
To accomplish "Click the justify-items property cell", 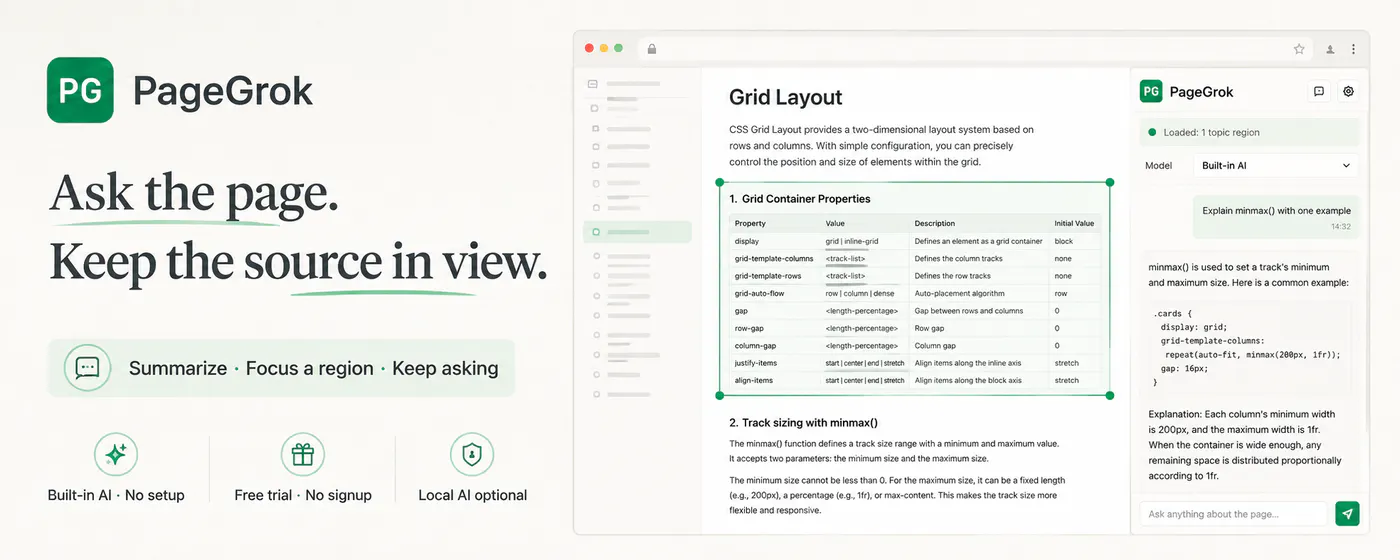I will click(x=755, y=363).
